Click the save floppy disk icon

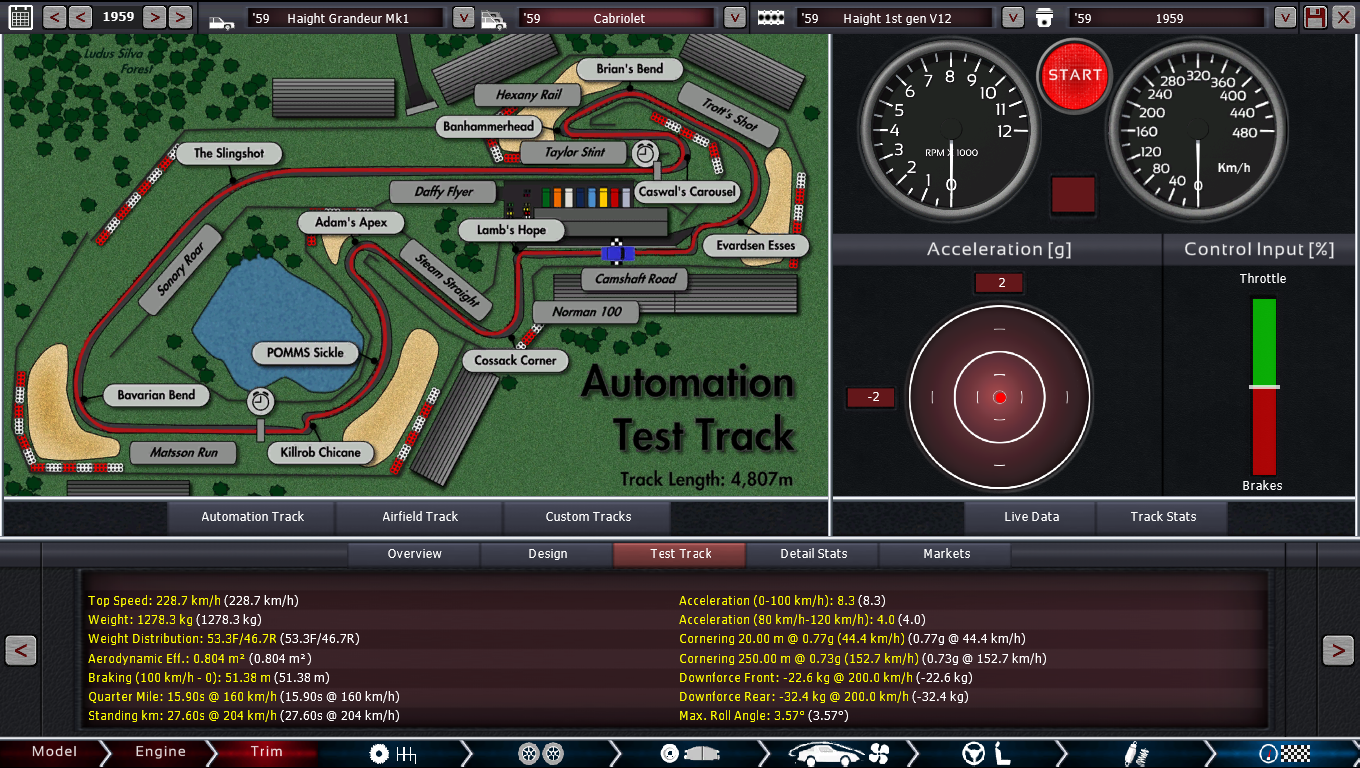coord(1315,17)
